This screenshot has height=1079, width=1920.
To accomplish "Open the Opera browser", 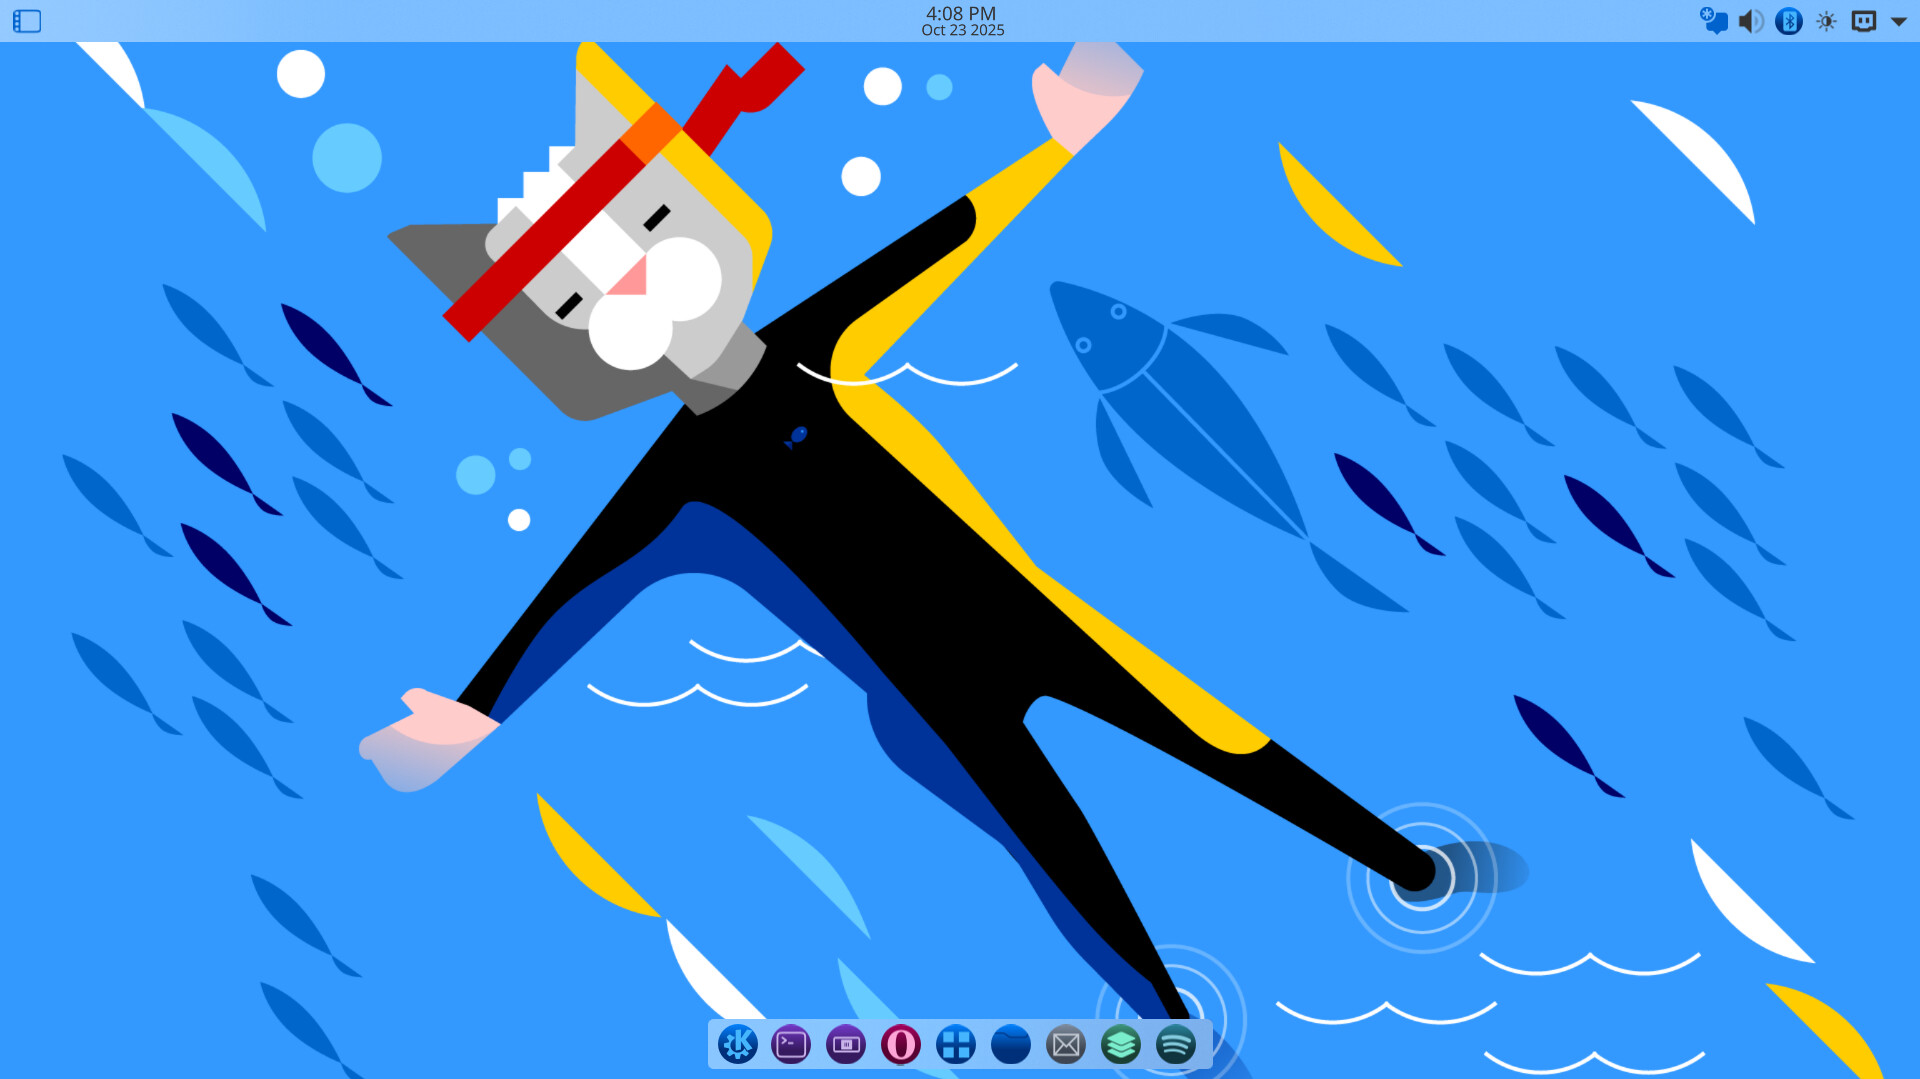I will [900, 1045].
